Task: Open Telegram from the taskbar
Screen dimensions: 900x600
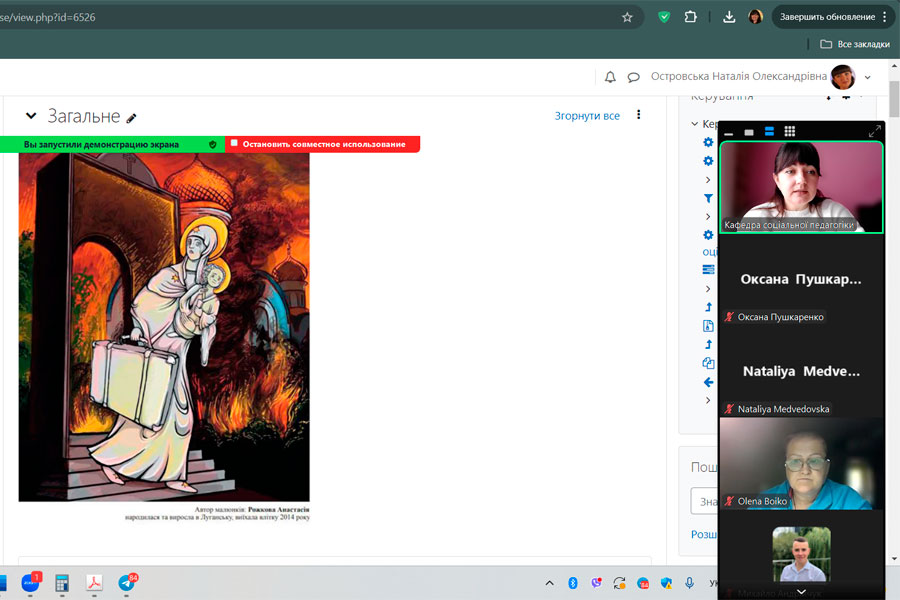Action: point(127,583)
